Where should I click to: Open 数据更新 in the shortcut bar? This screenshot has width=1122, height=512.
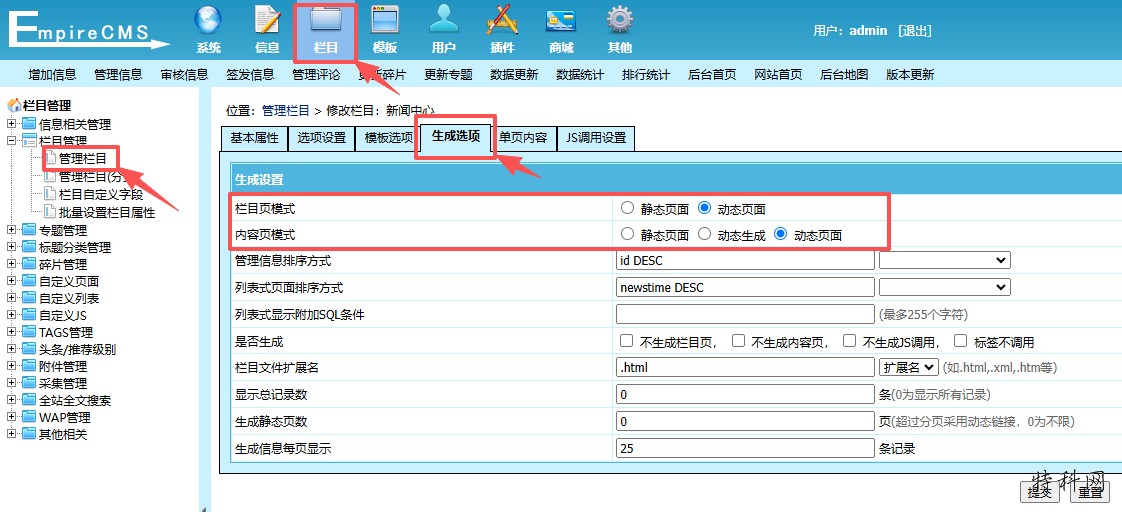[x=514, y=74]
